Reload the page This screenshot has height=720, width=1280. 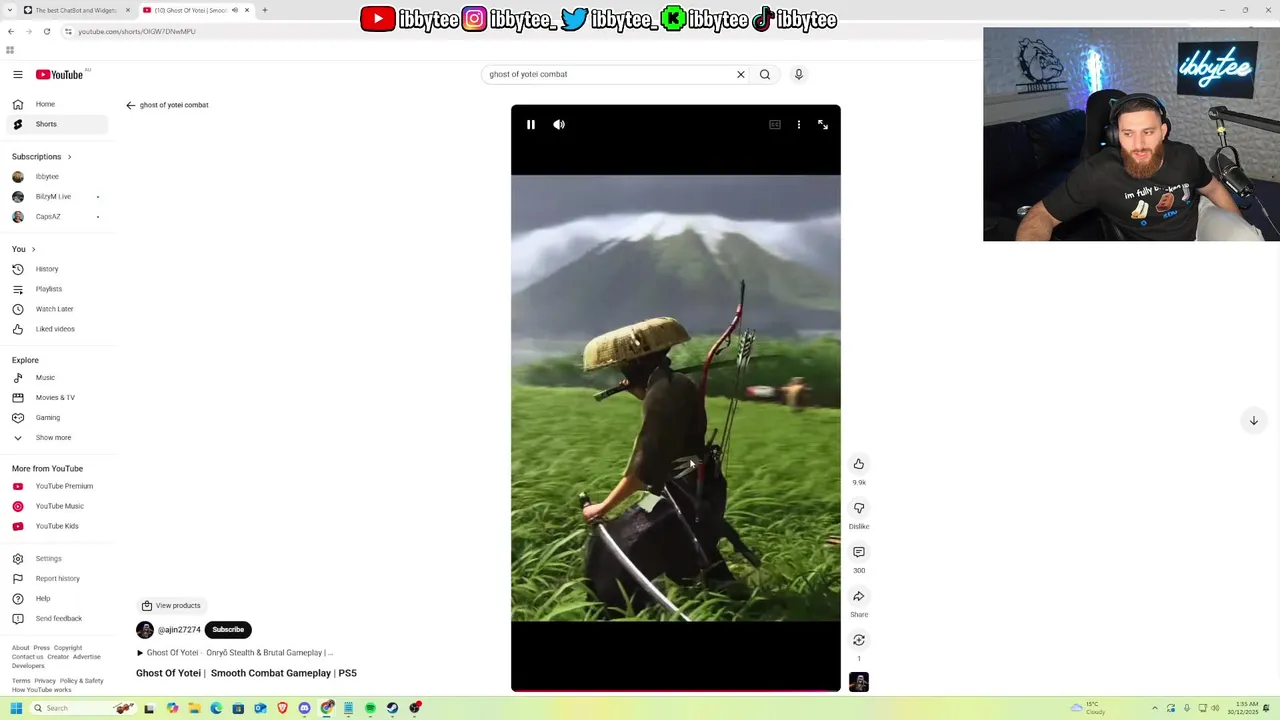[47, 31]
